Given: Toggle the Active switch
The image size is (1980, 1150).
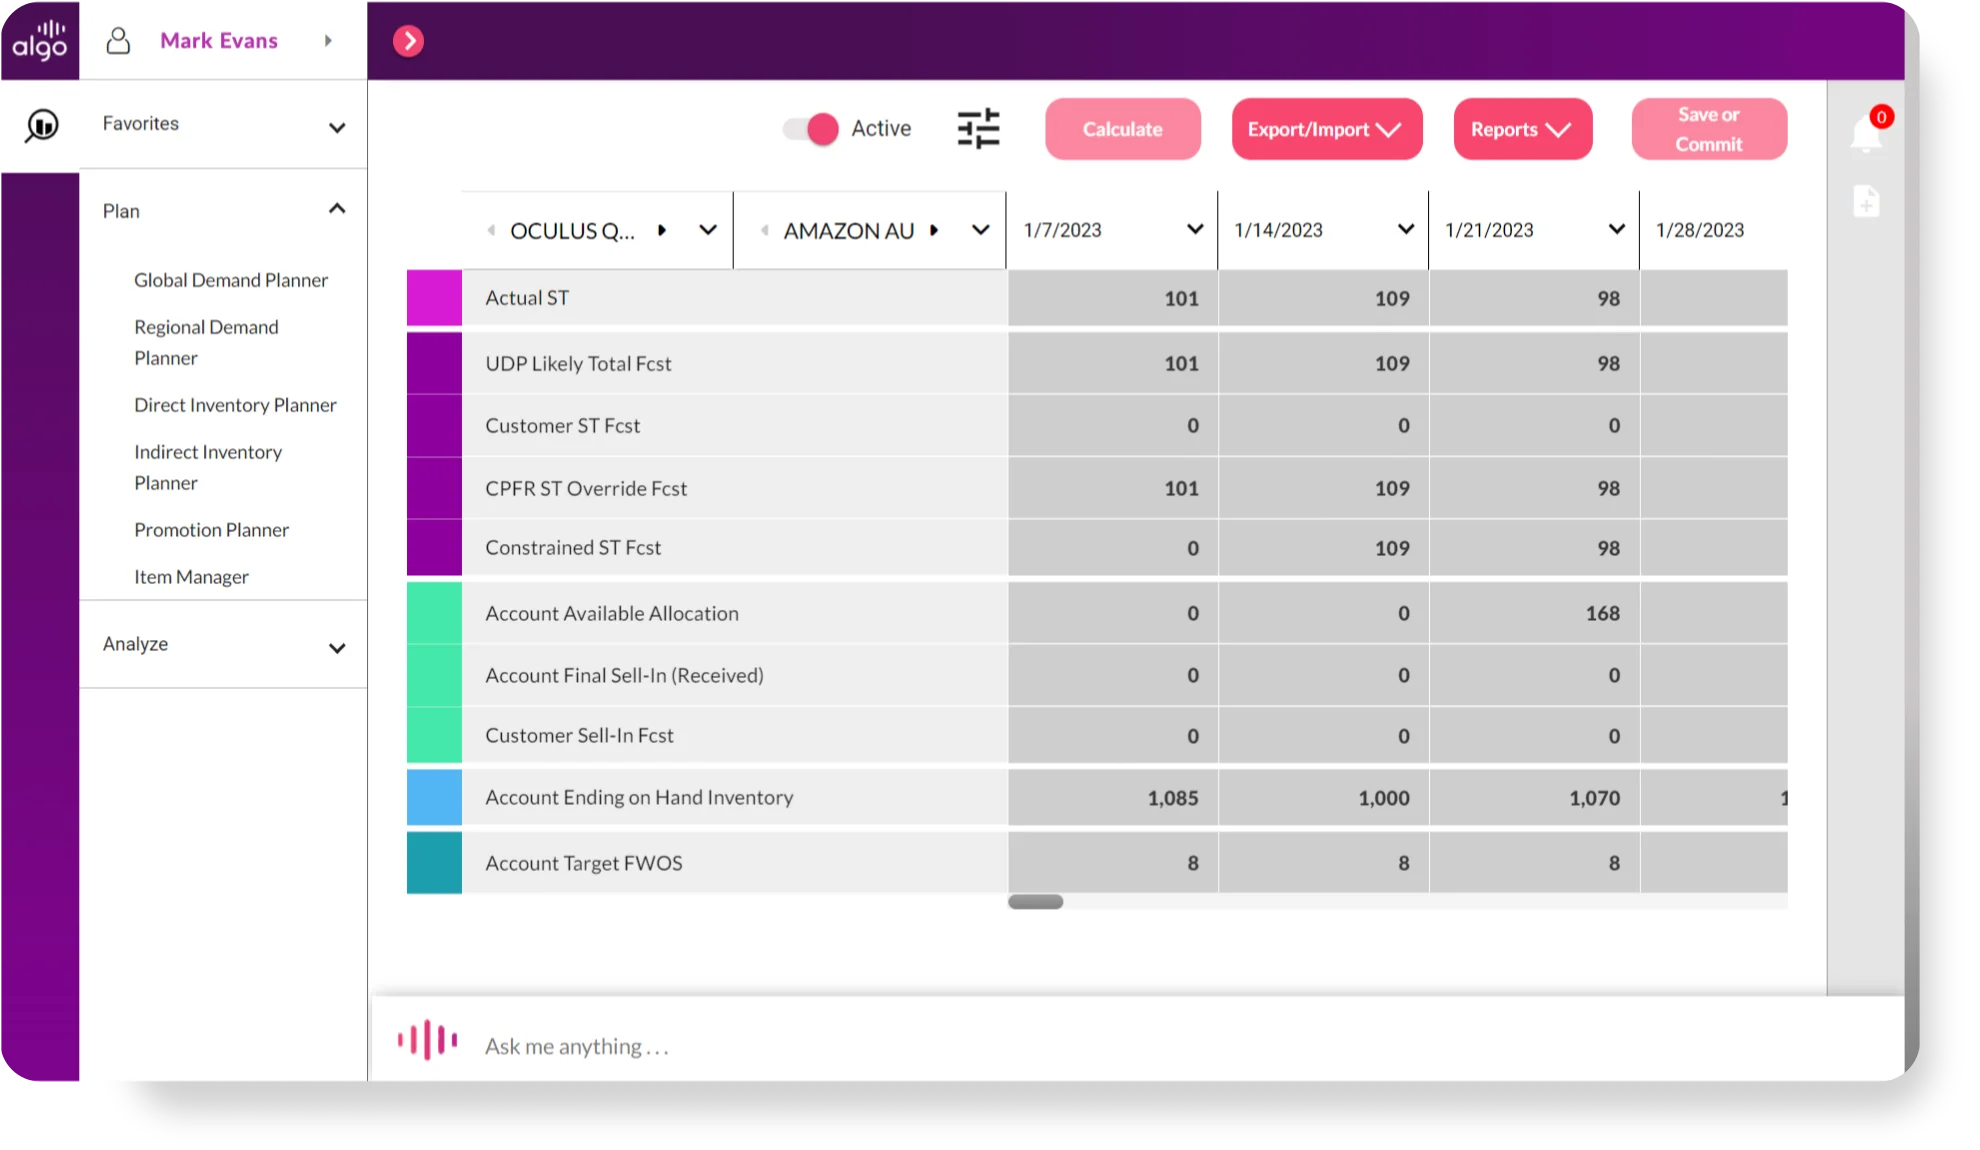Looking at the screenshot, I should 811,129.
